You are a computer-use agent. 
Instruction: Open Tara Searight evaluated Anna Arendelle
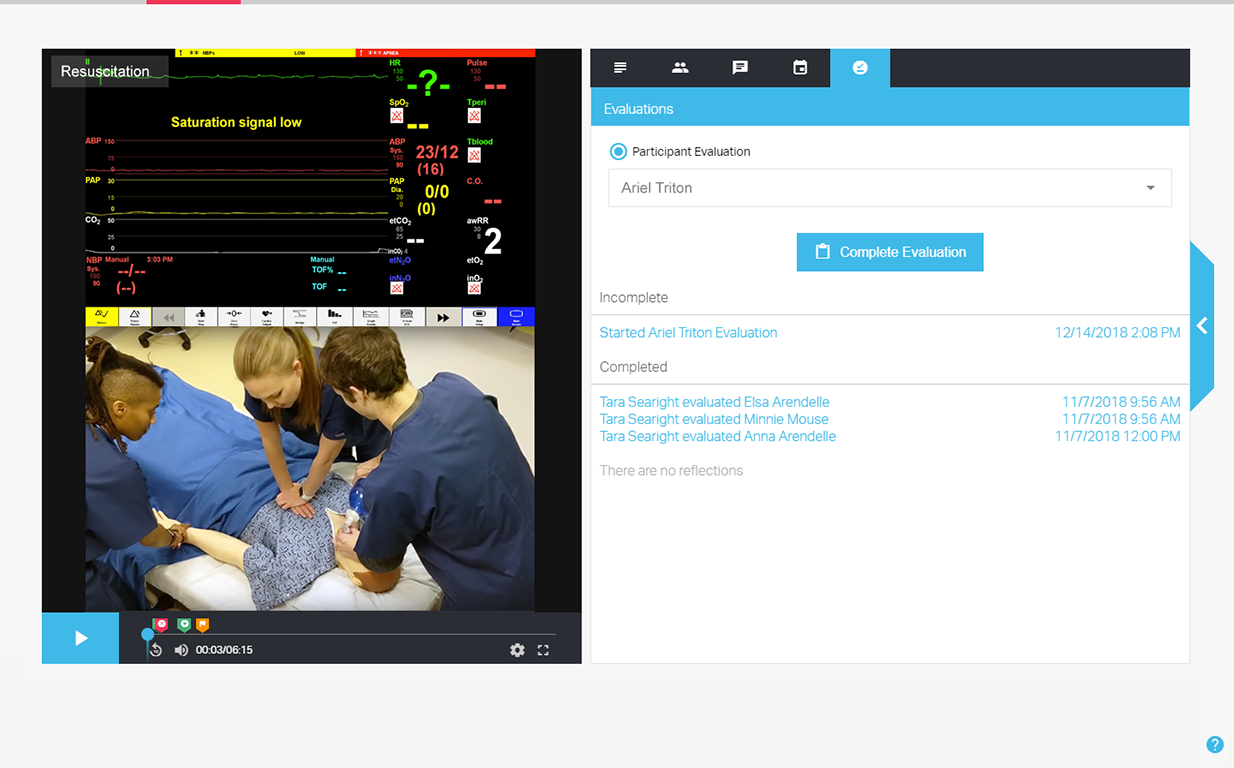[717, 436]
